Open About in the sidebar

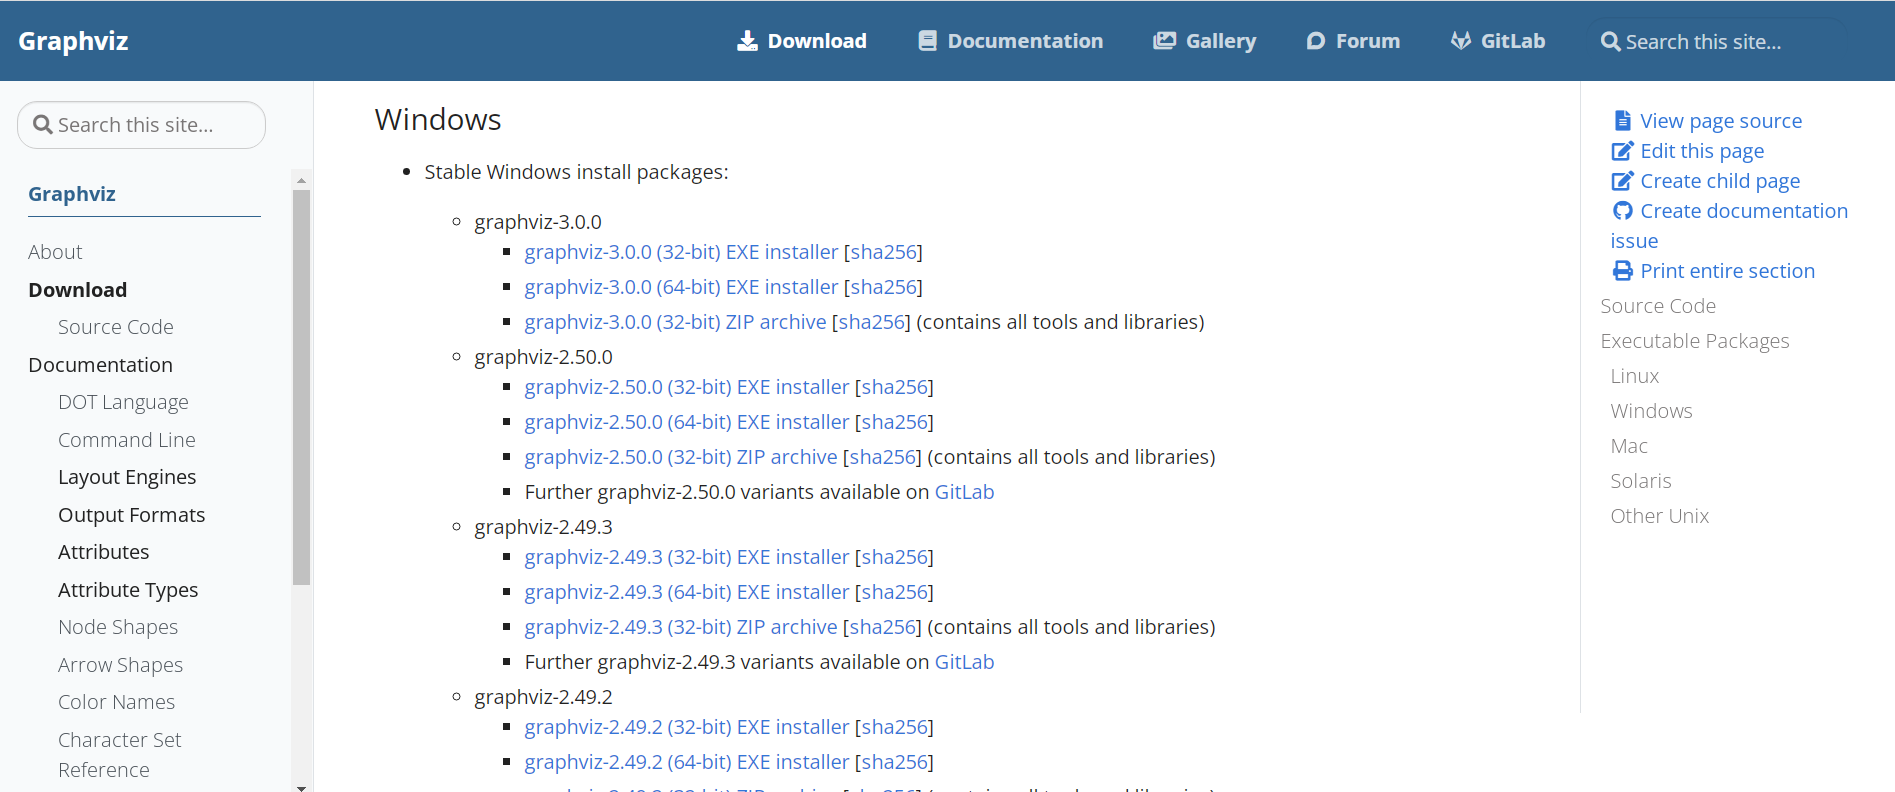pyautogui.click(x=55, y=252)
